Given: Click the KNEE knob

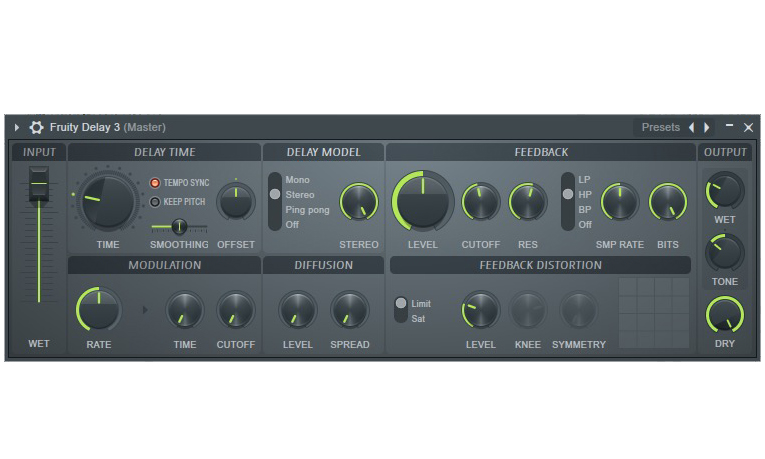Looking at the screenshot, I should tap(527, 310).
